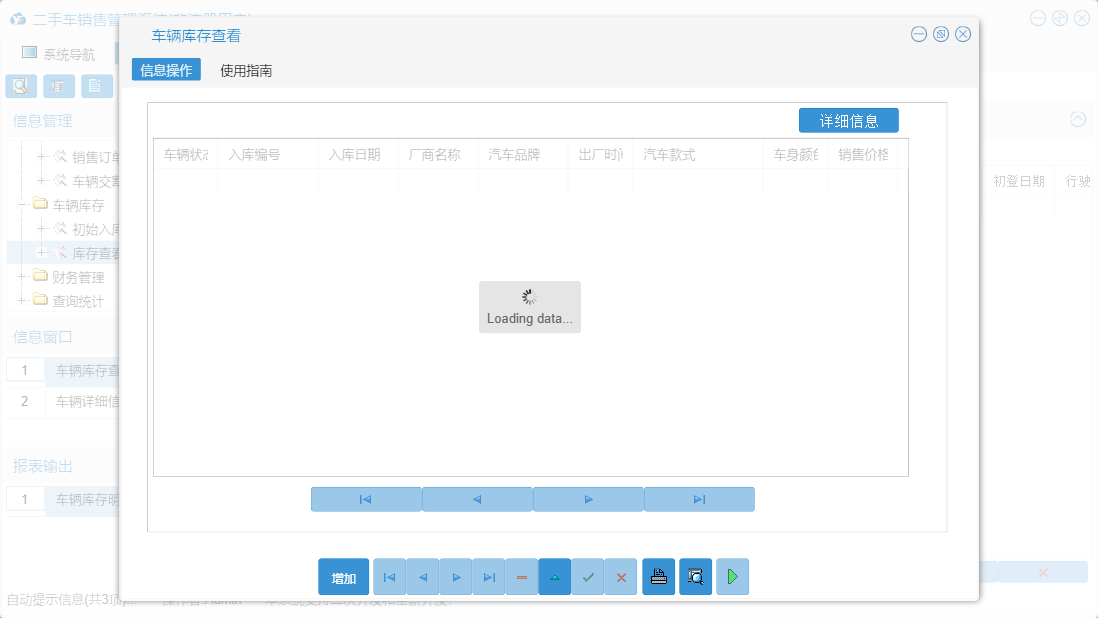Click the 车辆状态 column header

pos(186,155)
